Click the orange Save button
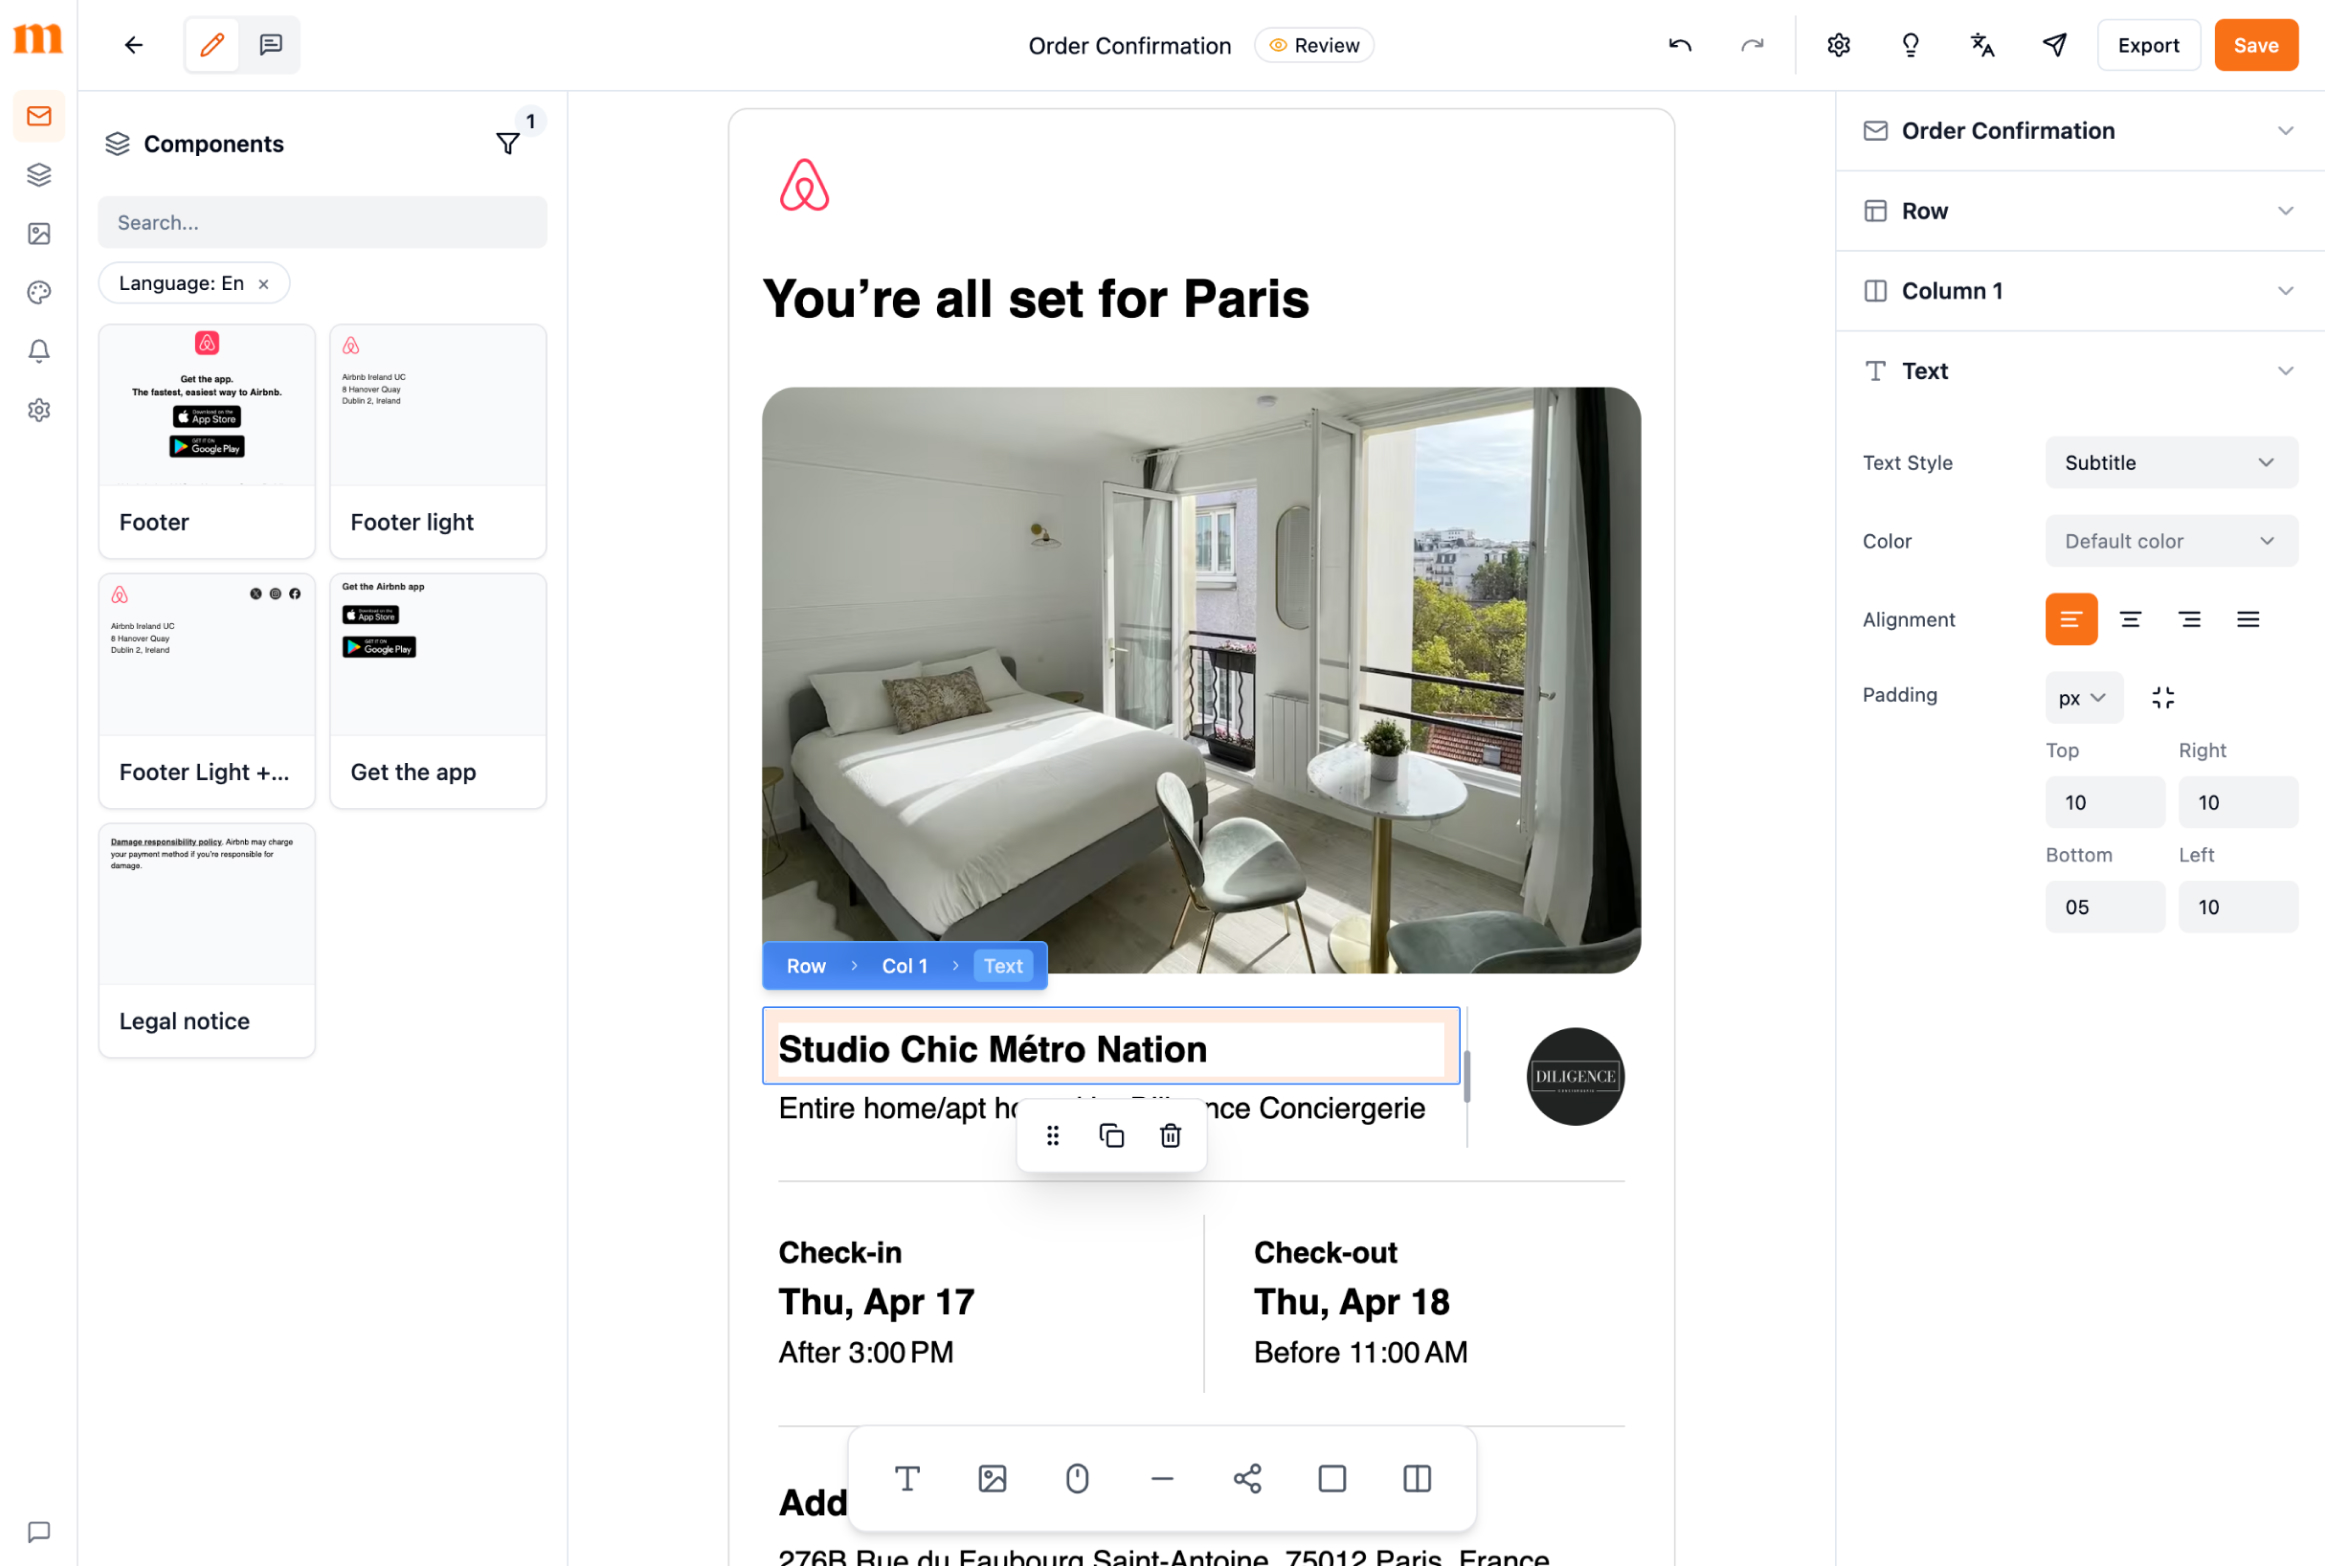 pyautogui.click(x=2255, y=45)
